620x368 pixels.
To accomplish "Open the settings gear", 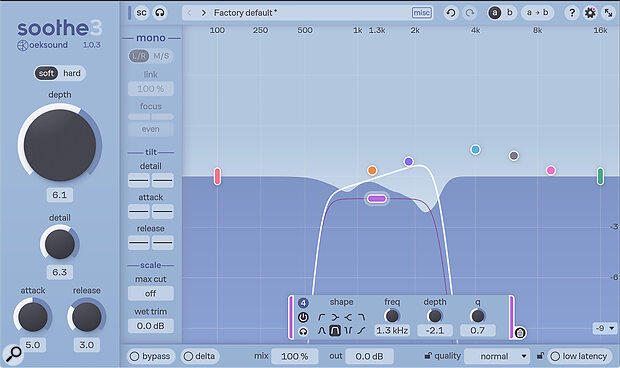I will [x=590, y=13].
